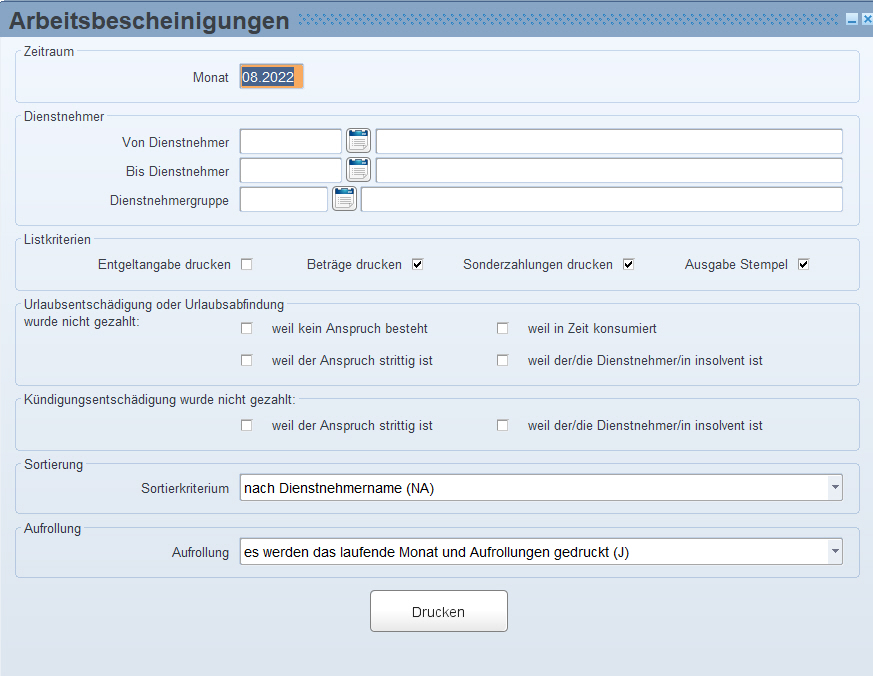The height and width of the screenshot is (676, 873).
Task: Select Urlaubsentschädigung 'weil der Anspruch strittig ist'
Action: tap(246, 360)
